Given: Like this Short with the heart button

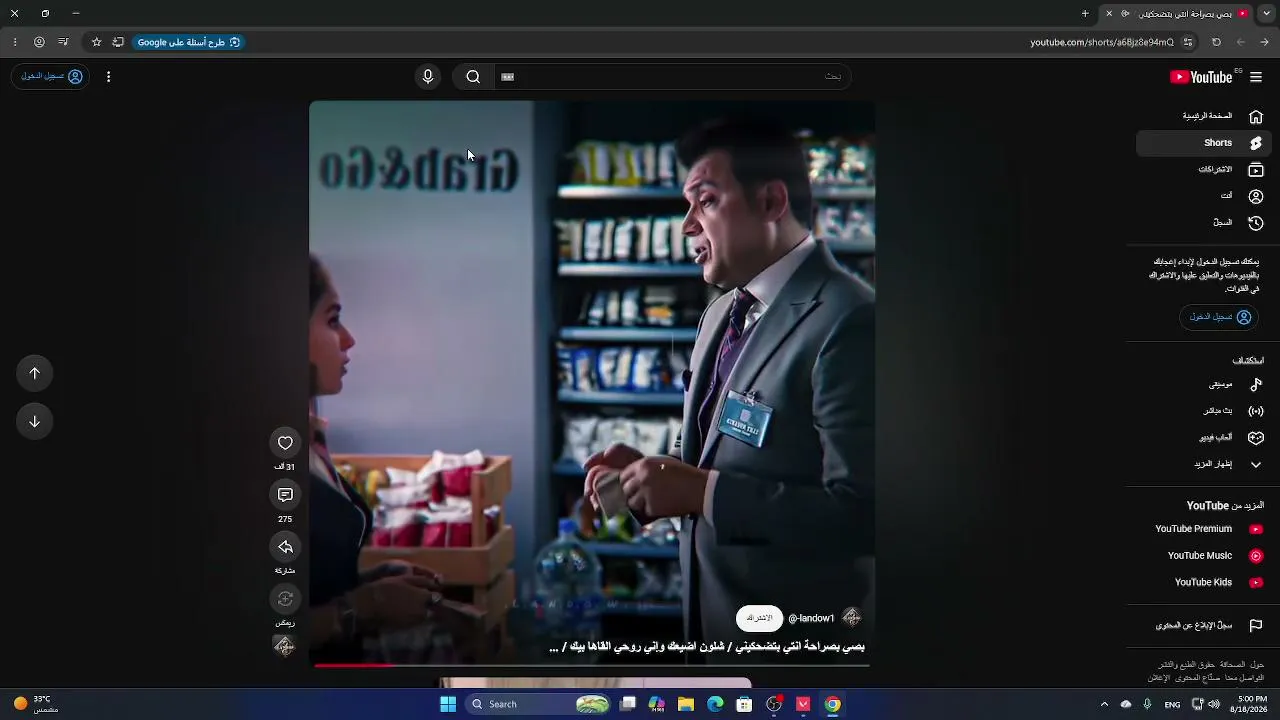Looking at the screenshot, I should [285, 443].
